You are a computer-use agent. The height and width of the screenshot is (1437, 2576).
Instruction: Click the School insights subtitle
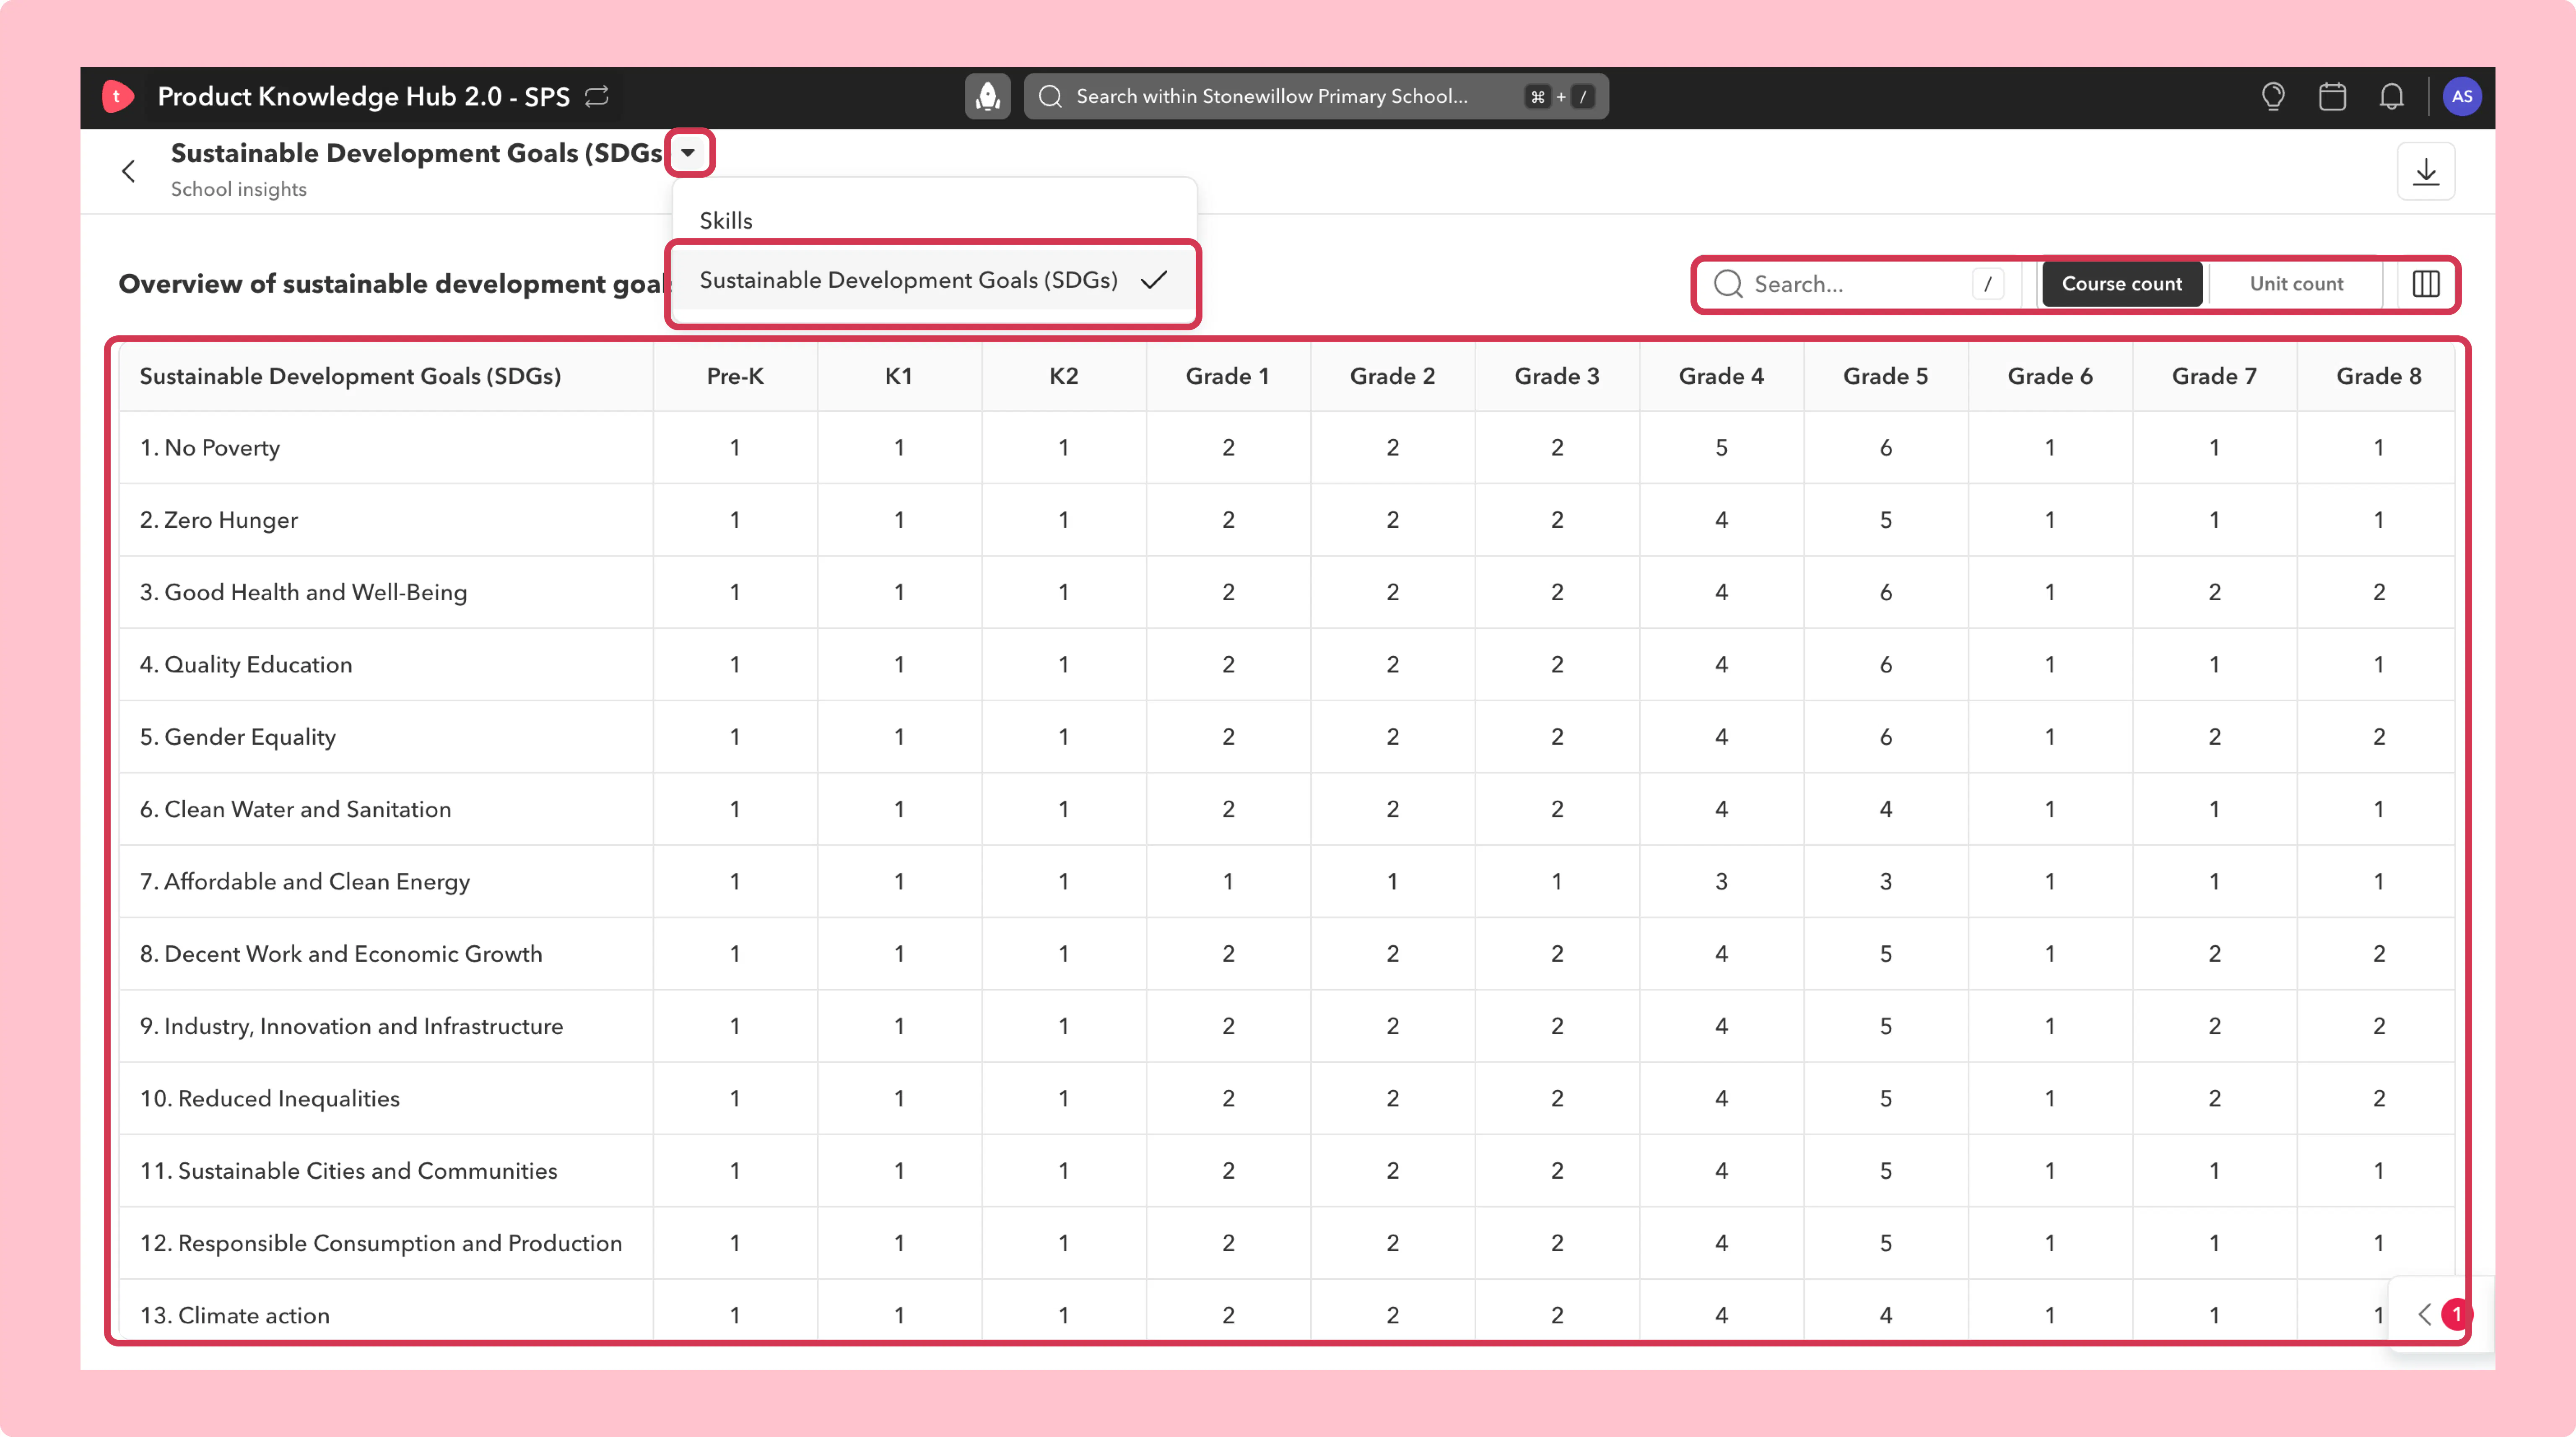(239, 189)
